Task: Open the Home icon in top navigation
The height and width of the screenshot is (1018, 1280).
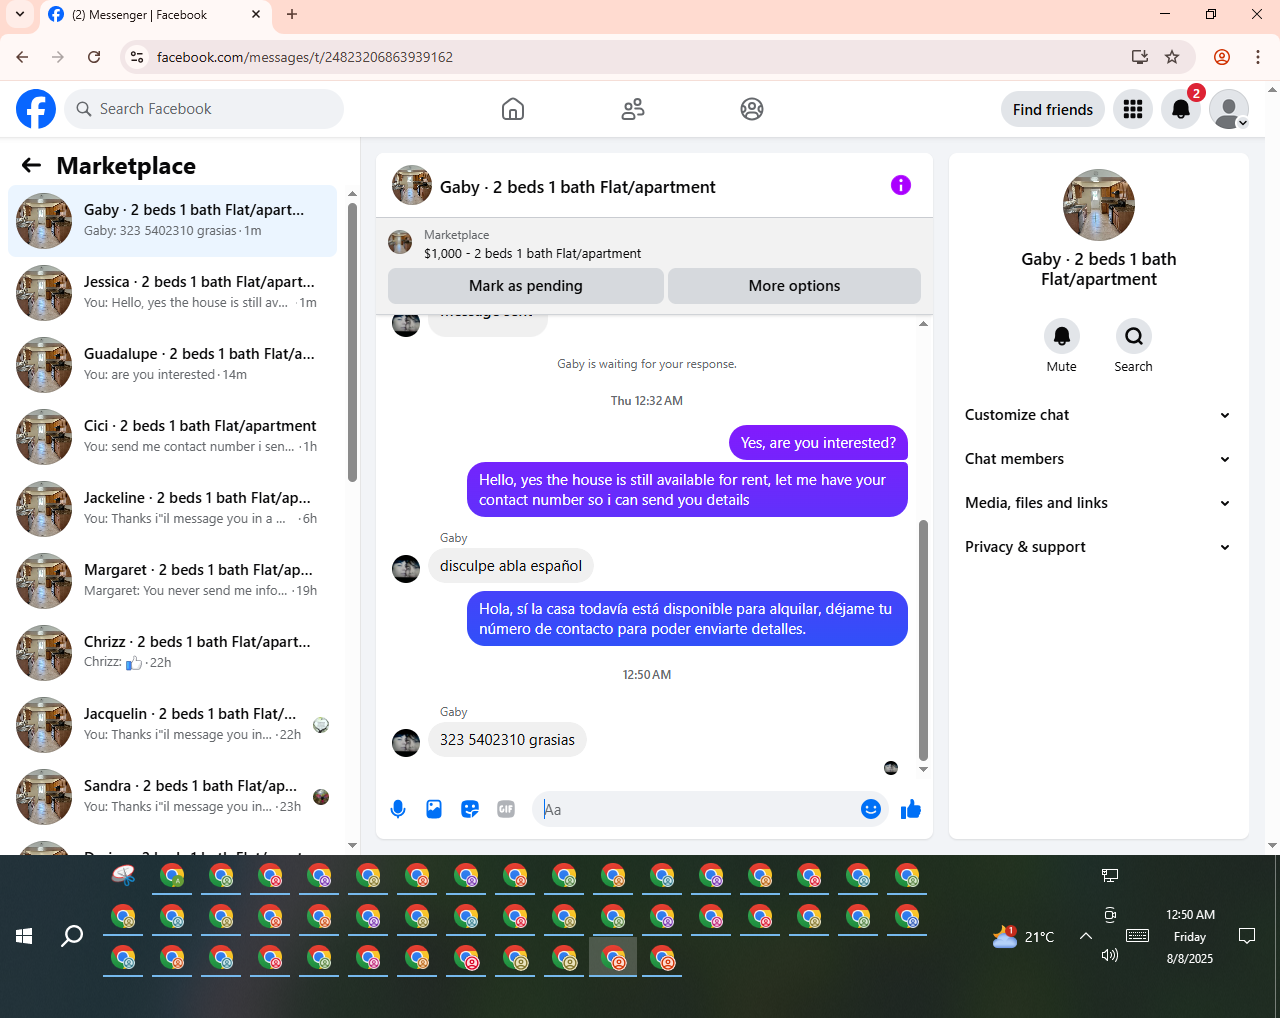Action: click(513, 109)
